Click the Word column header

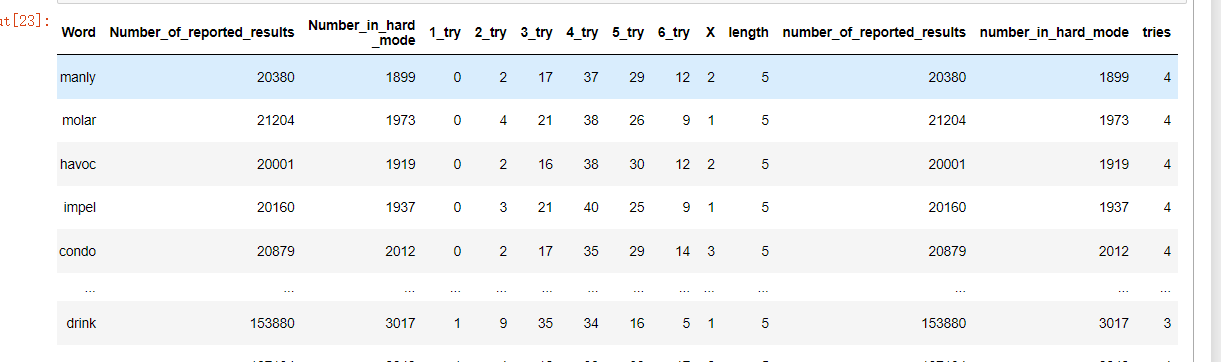(79, 33)
